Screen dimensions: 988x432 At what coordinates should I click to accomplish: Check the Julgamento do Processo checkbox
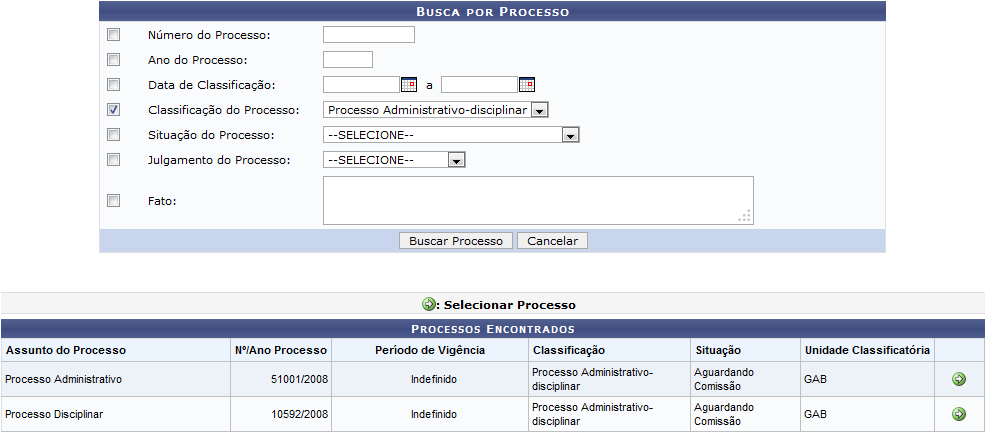point(113,160)
